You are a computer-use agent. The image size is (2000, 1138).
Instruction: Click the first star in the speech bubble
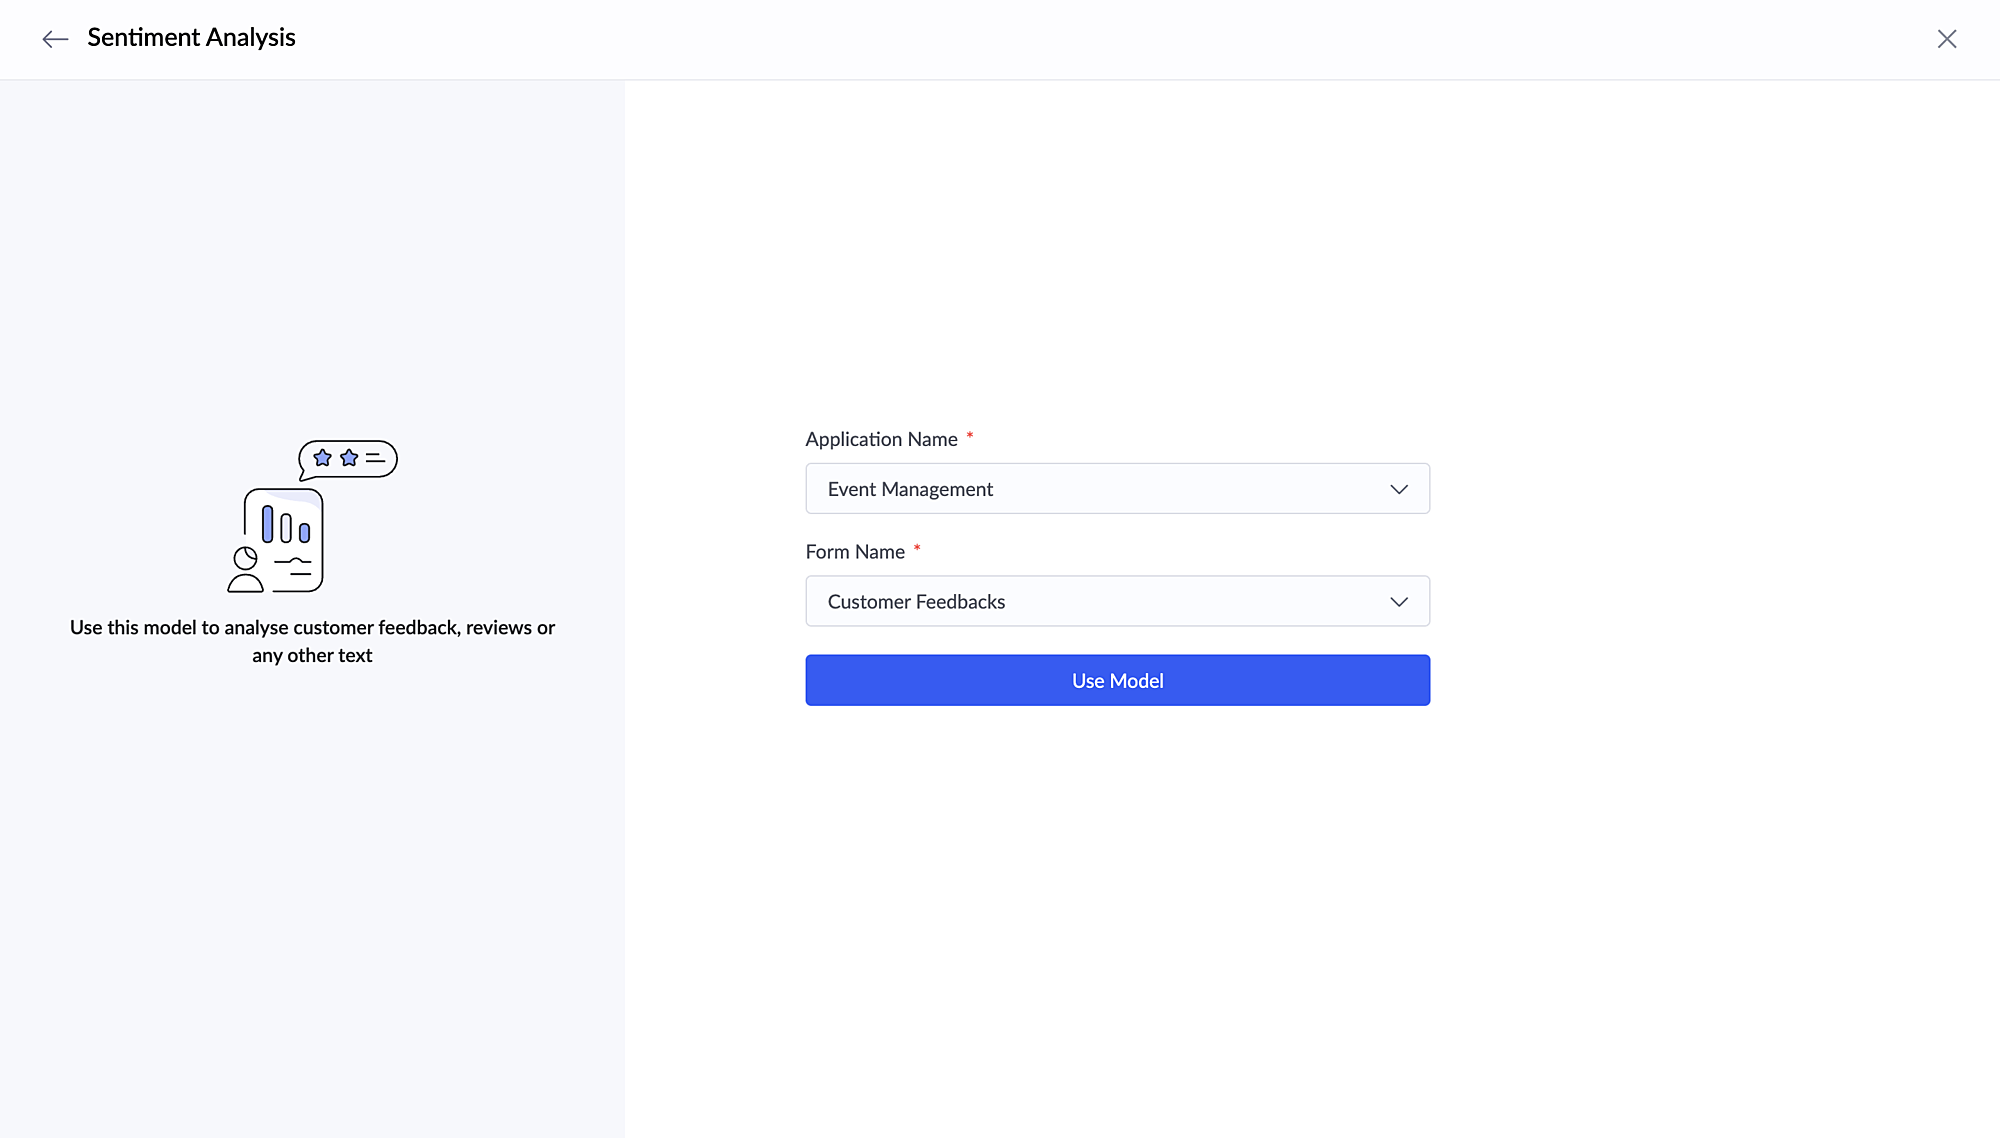tap(322, 458)
